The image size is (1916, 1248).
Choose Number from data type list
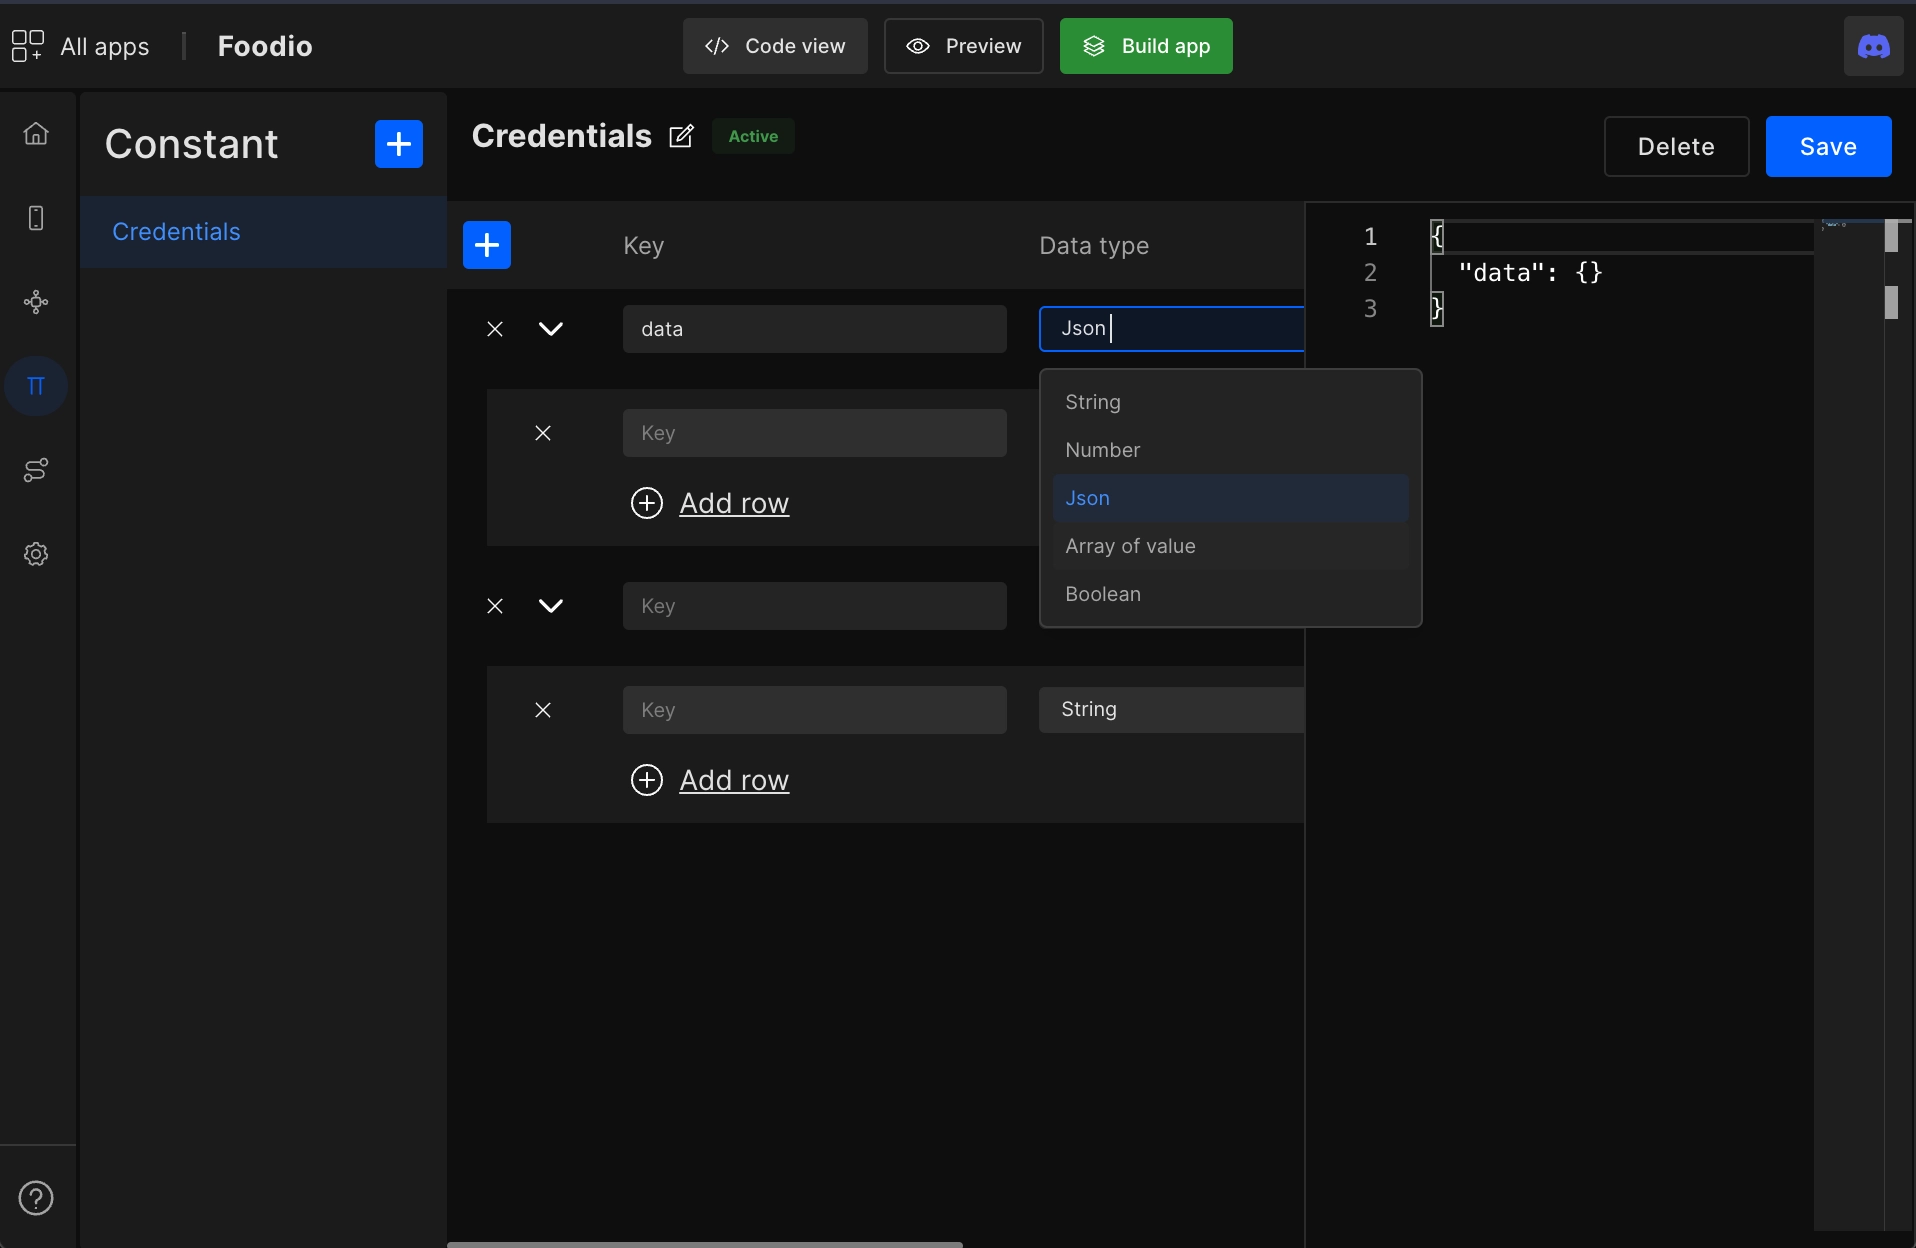[1231, 450]
